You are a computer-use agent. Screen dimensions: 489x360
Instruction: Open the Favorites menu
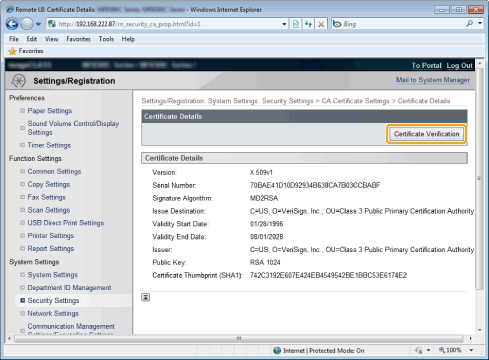click(78, 39)
